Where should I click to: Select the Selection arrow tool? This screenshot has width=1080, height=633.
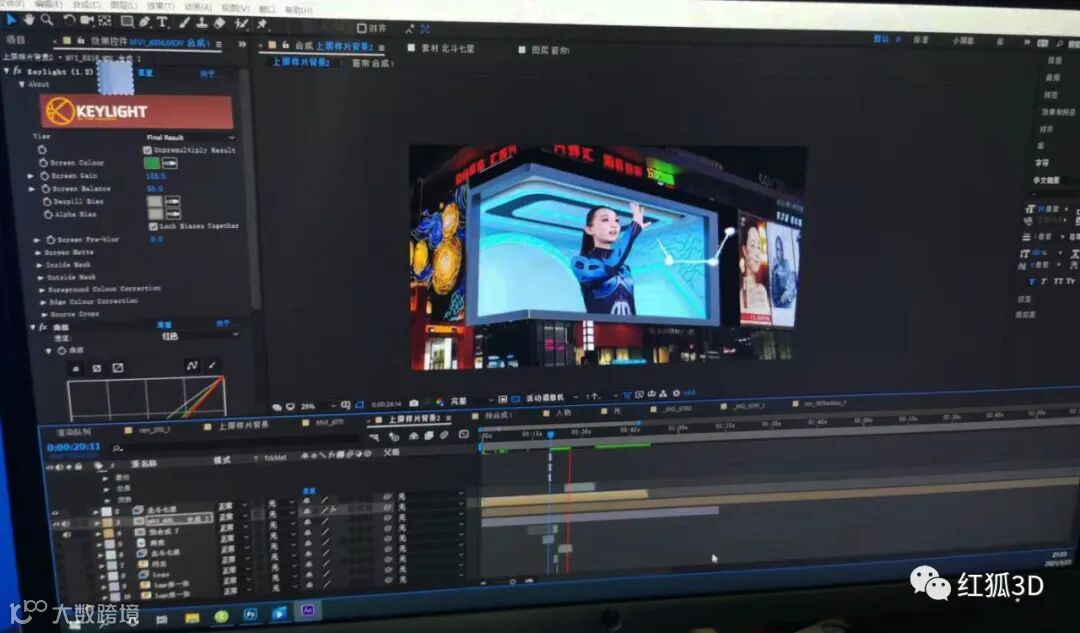point(10,19)
